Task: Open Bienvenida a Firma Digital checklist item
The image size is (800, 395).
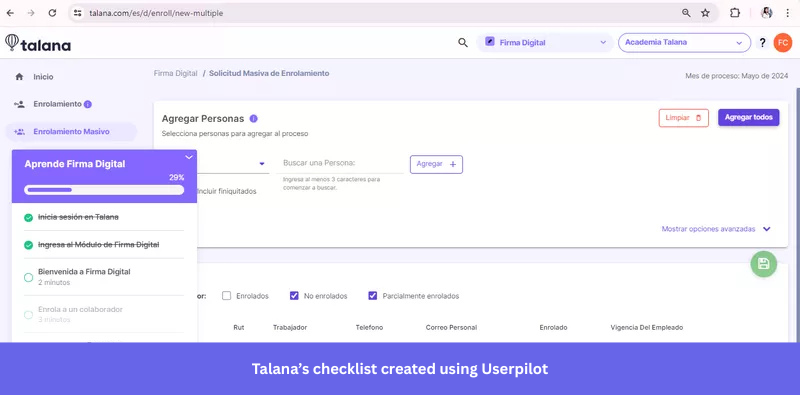Action: pyautogui.click(x=104, y=277)
